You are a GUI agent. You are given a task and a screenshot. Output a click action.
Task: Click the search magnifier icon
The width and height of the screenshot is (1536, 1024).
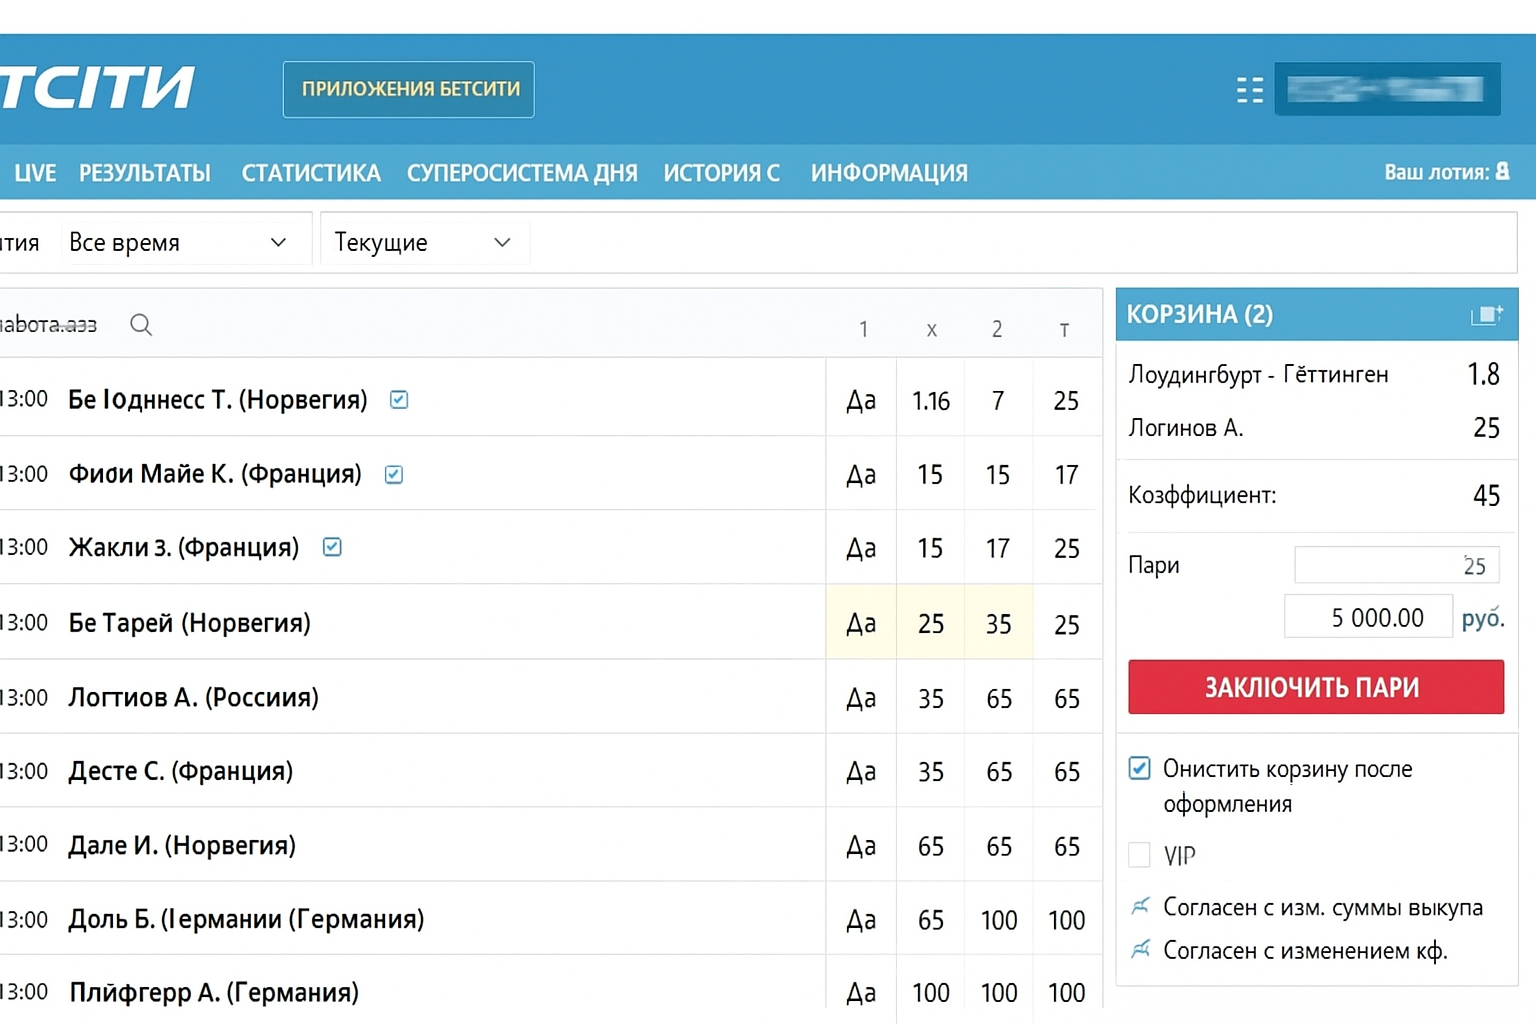click(141, 325)
